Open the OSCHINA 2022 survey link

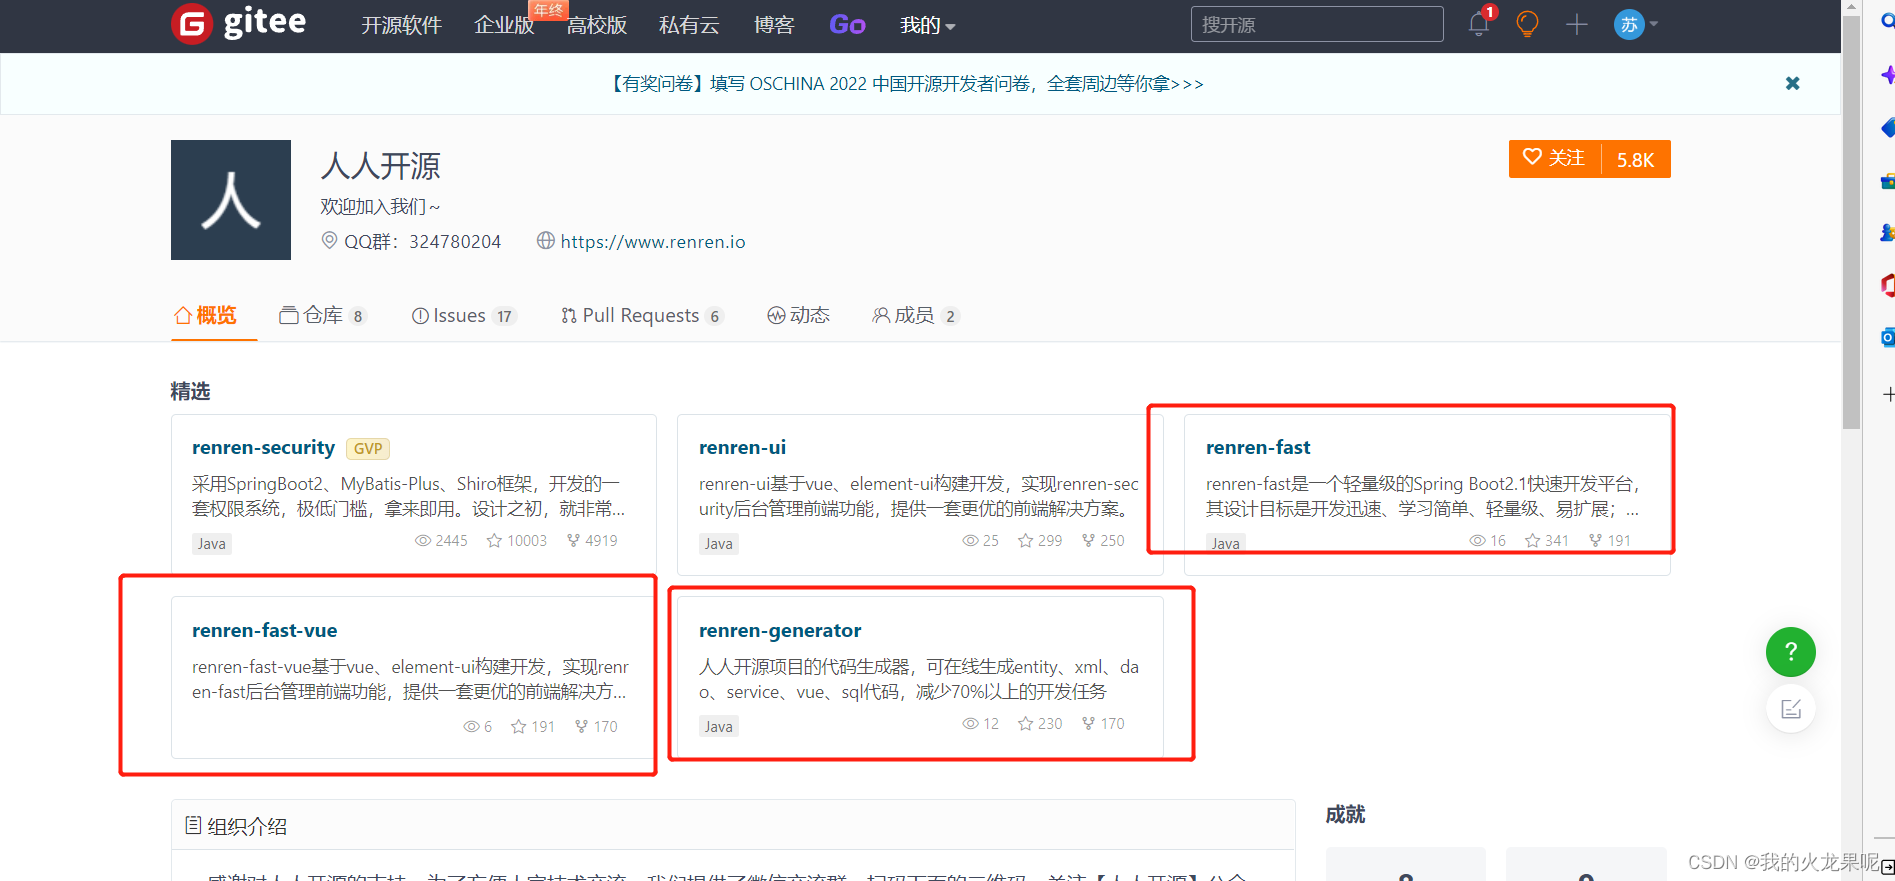pos(907,84)
